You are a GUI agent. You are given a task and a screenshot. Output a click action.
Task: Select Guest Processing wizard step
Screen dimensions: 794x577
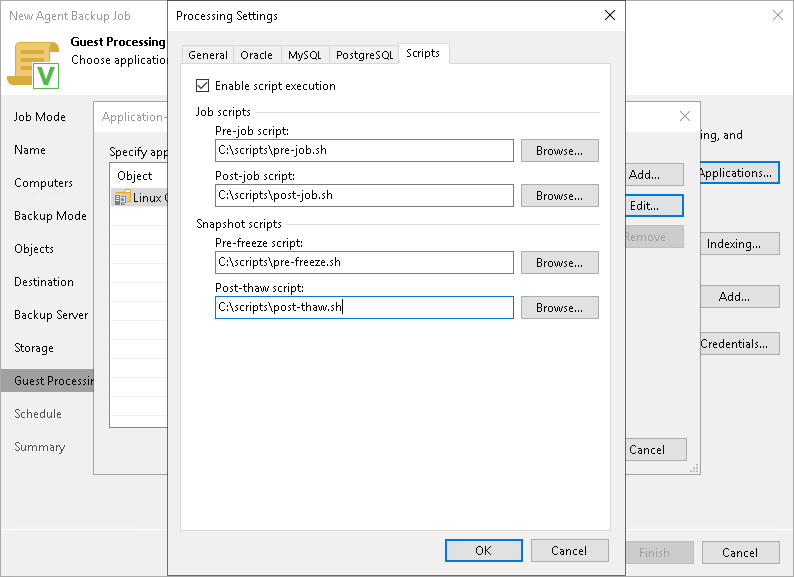pos(47,381)
